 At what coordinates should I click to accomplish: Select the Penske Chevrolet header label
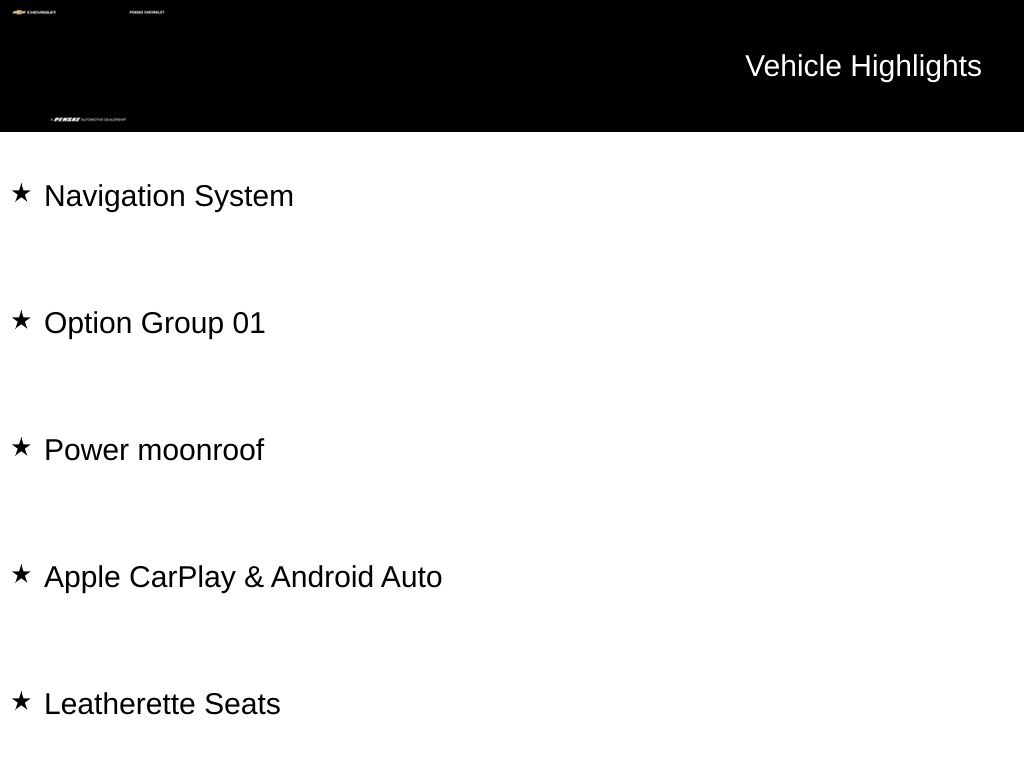point(147,12)
